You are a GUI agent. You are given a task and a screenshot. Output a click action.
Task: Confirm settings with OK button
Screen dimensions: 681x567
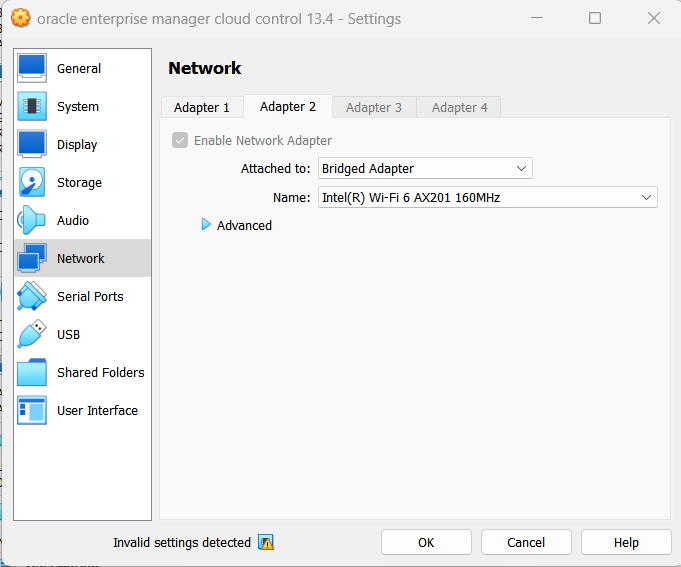point(426,542)
